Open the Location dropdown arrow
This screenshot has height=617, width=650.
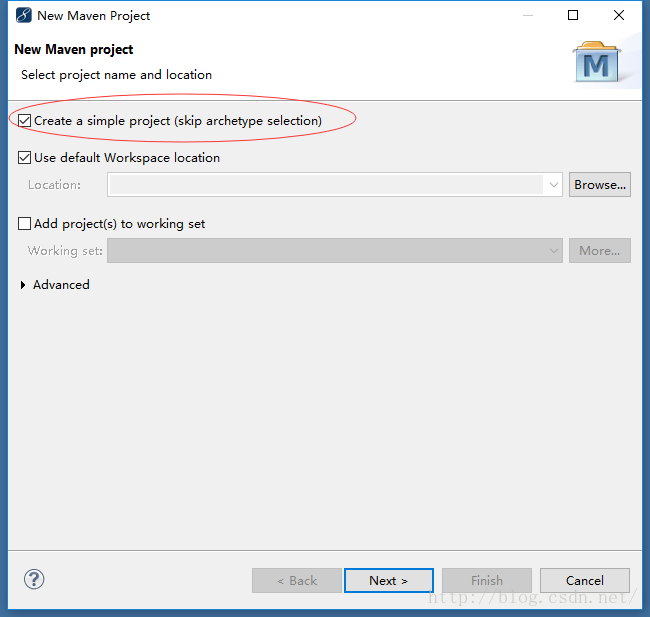pyautogui.click(x=553, y=185)
